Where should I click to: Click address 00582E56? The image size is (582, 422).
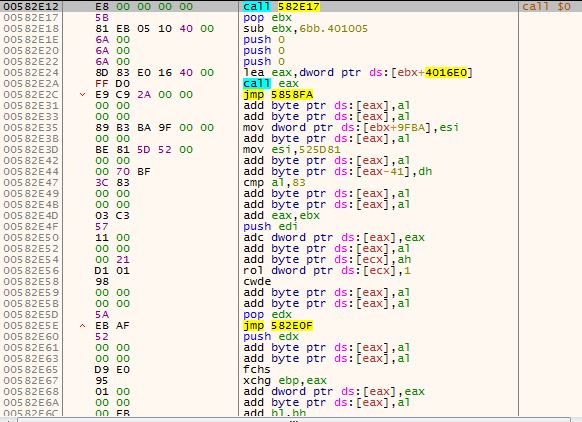tap(31, 271)
